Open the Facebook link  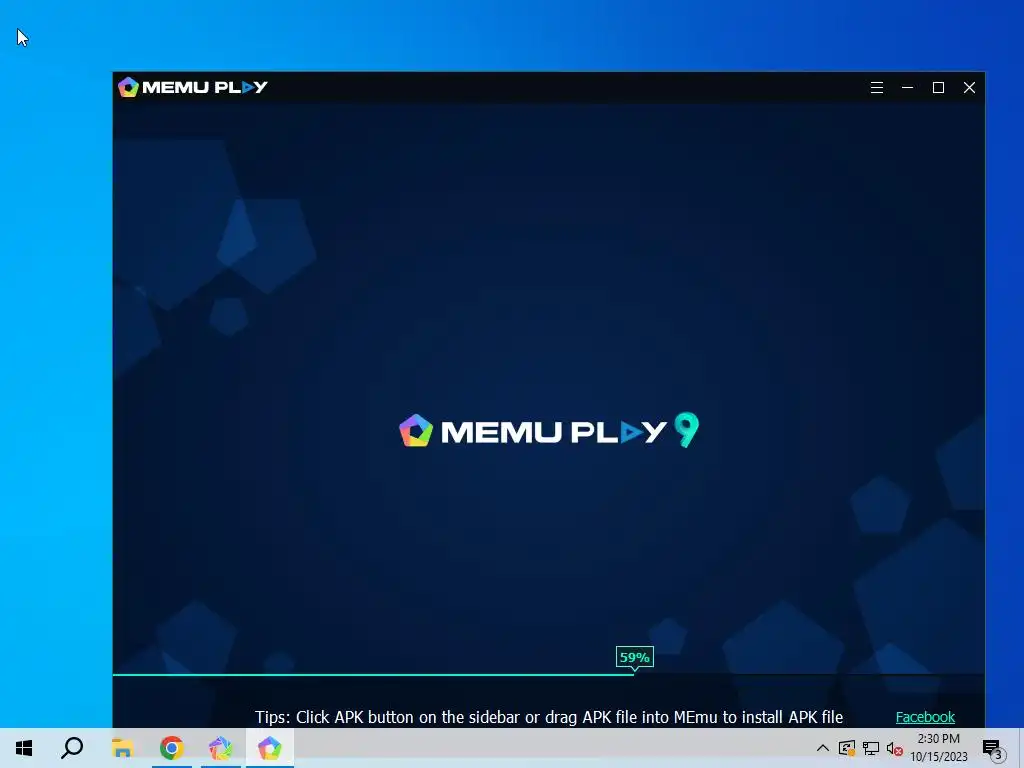[x=925, y=717]
